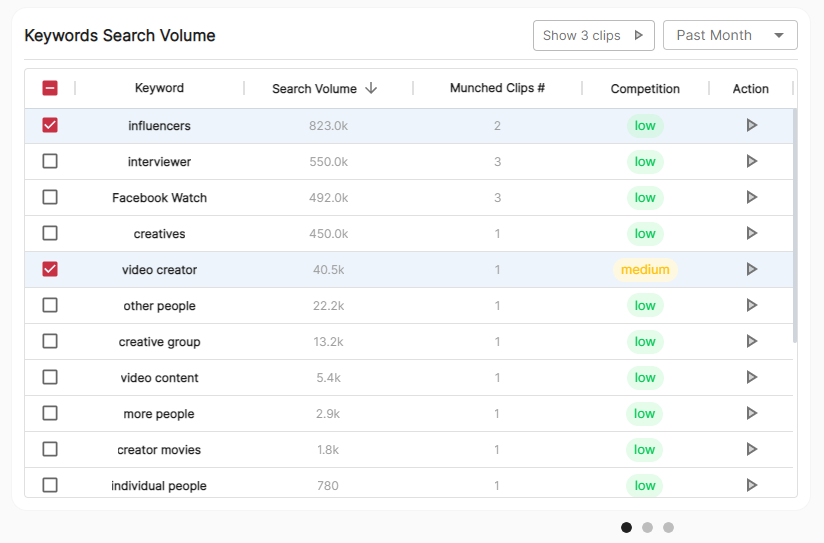The image size is (824, 543).
Task: Uncheck the influencers row checkbox
Action: point(50,125)
